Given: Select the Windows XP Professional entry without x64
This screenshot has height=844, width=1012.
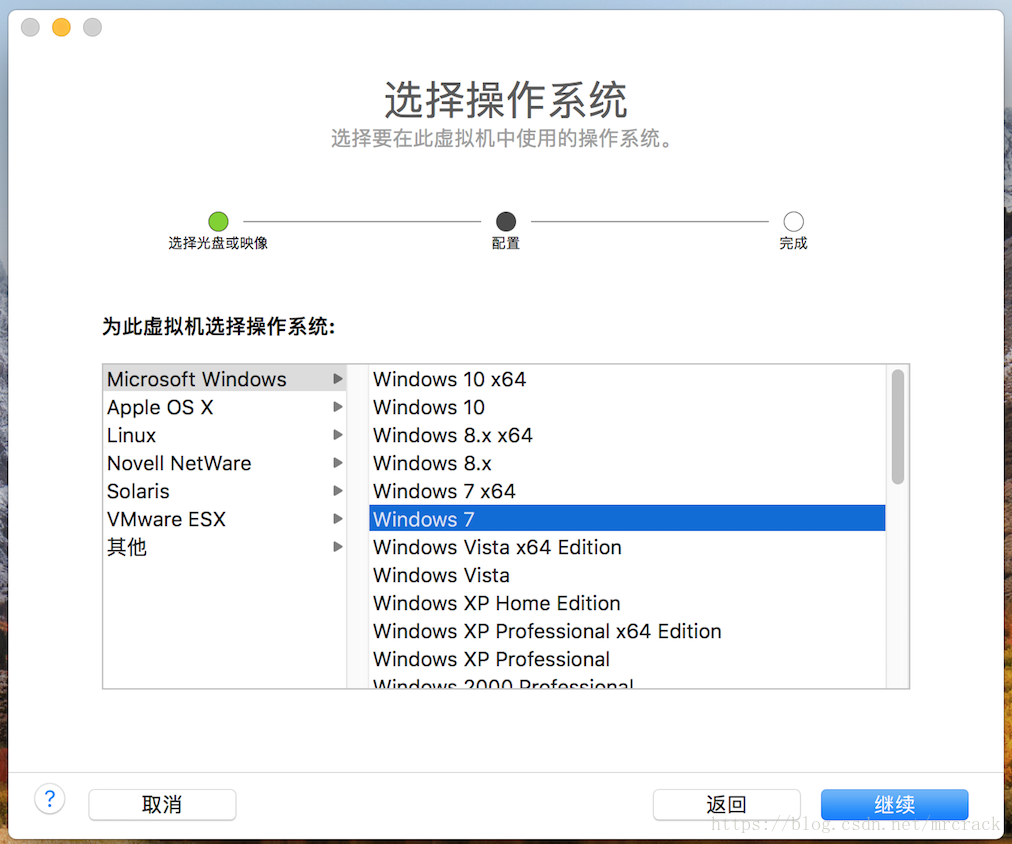Looking at the screenshot, I should click(x=627, y=659).
